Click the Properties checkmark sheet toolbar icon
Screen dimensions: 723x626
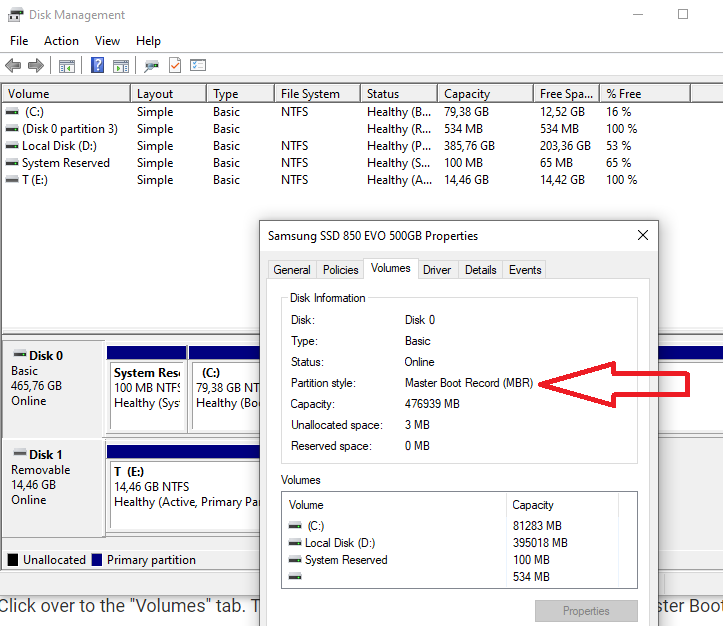click(x=175, y=65)
